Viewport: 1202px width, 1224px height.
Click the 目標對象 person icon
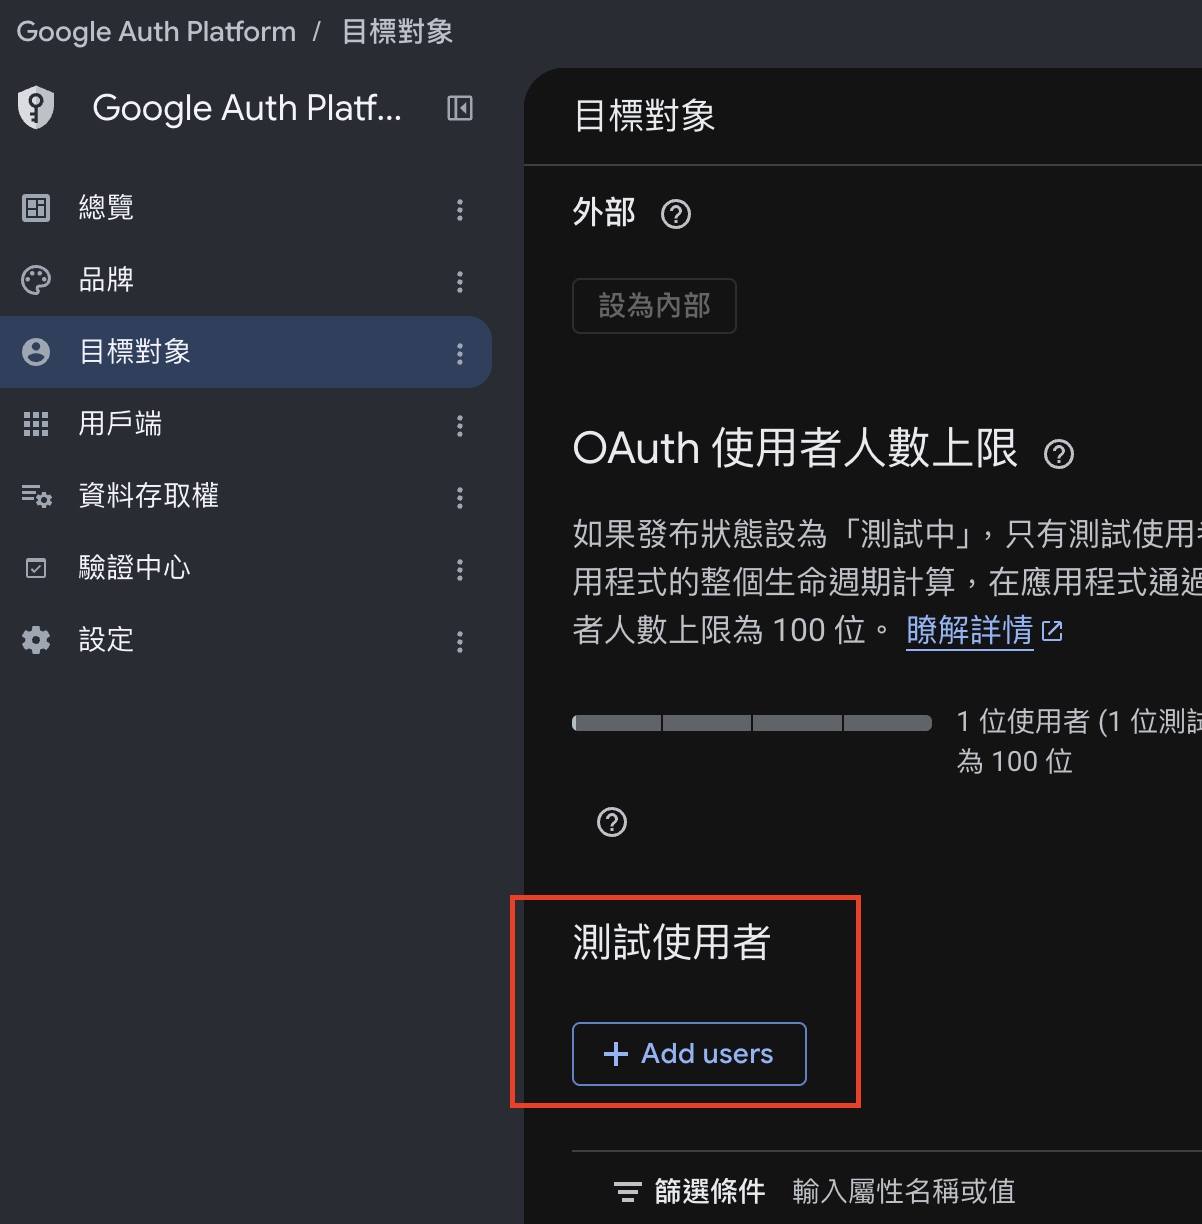tap(36, 352)
